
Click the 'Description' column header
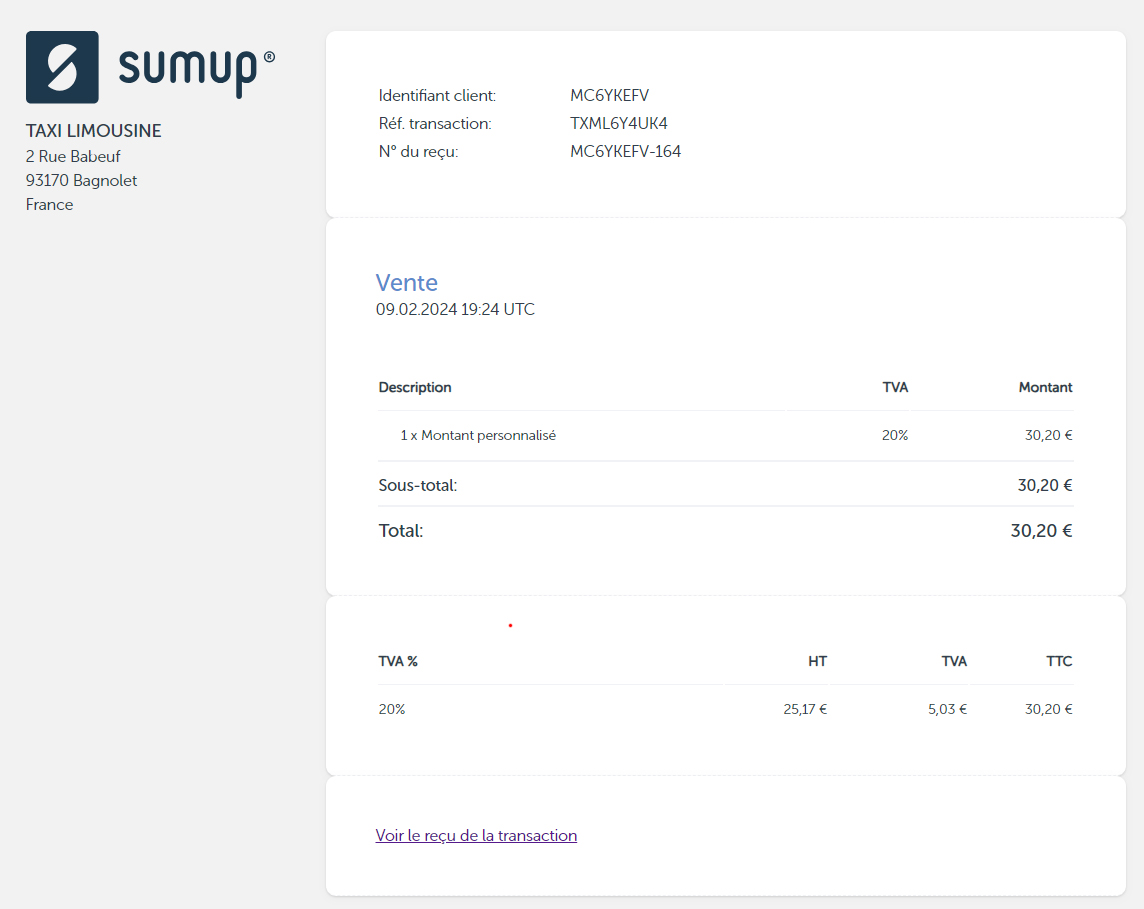tap(414, 387)
